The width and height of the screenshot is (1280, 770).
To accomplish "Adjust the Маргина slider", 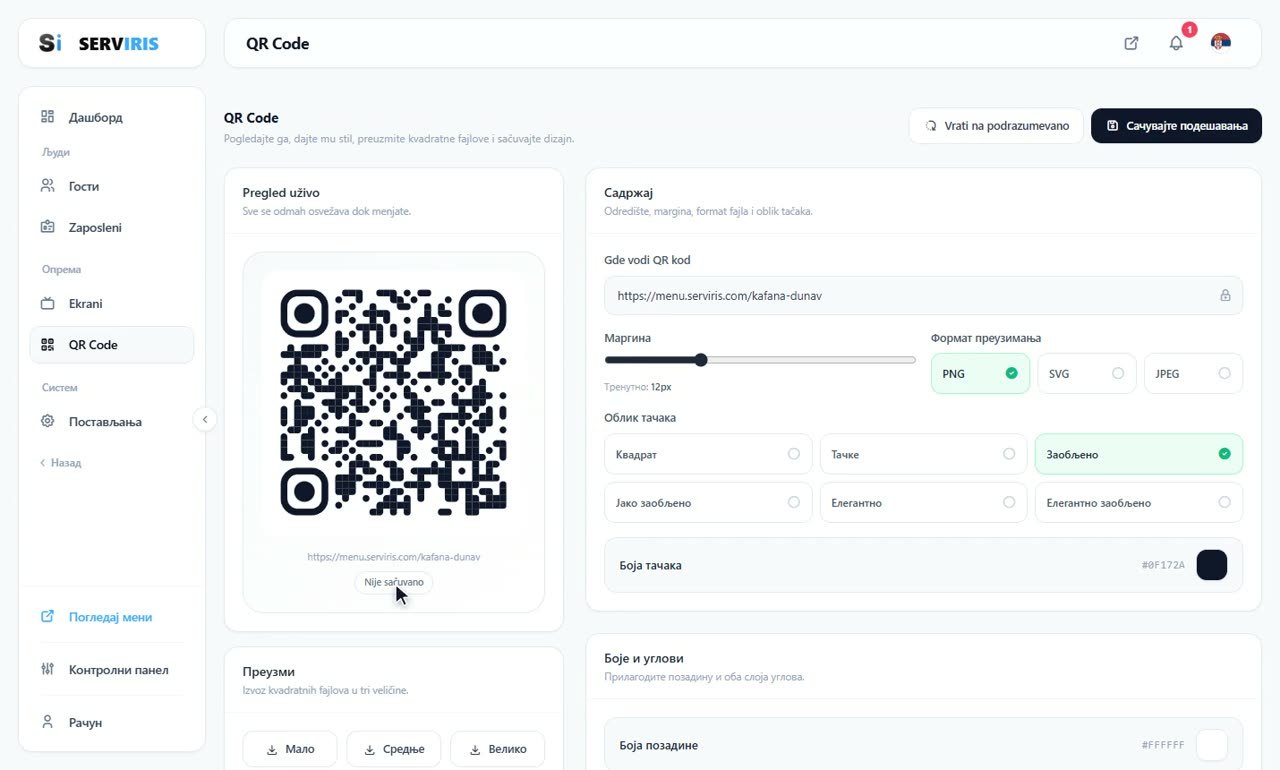I will click(x=760, y=360).
